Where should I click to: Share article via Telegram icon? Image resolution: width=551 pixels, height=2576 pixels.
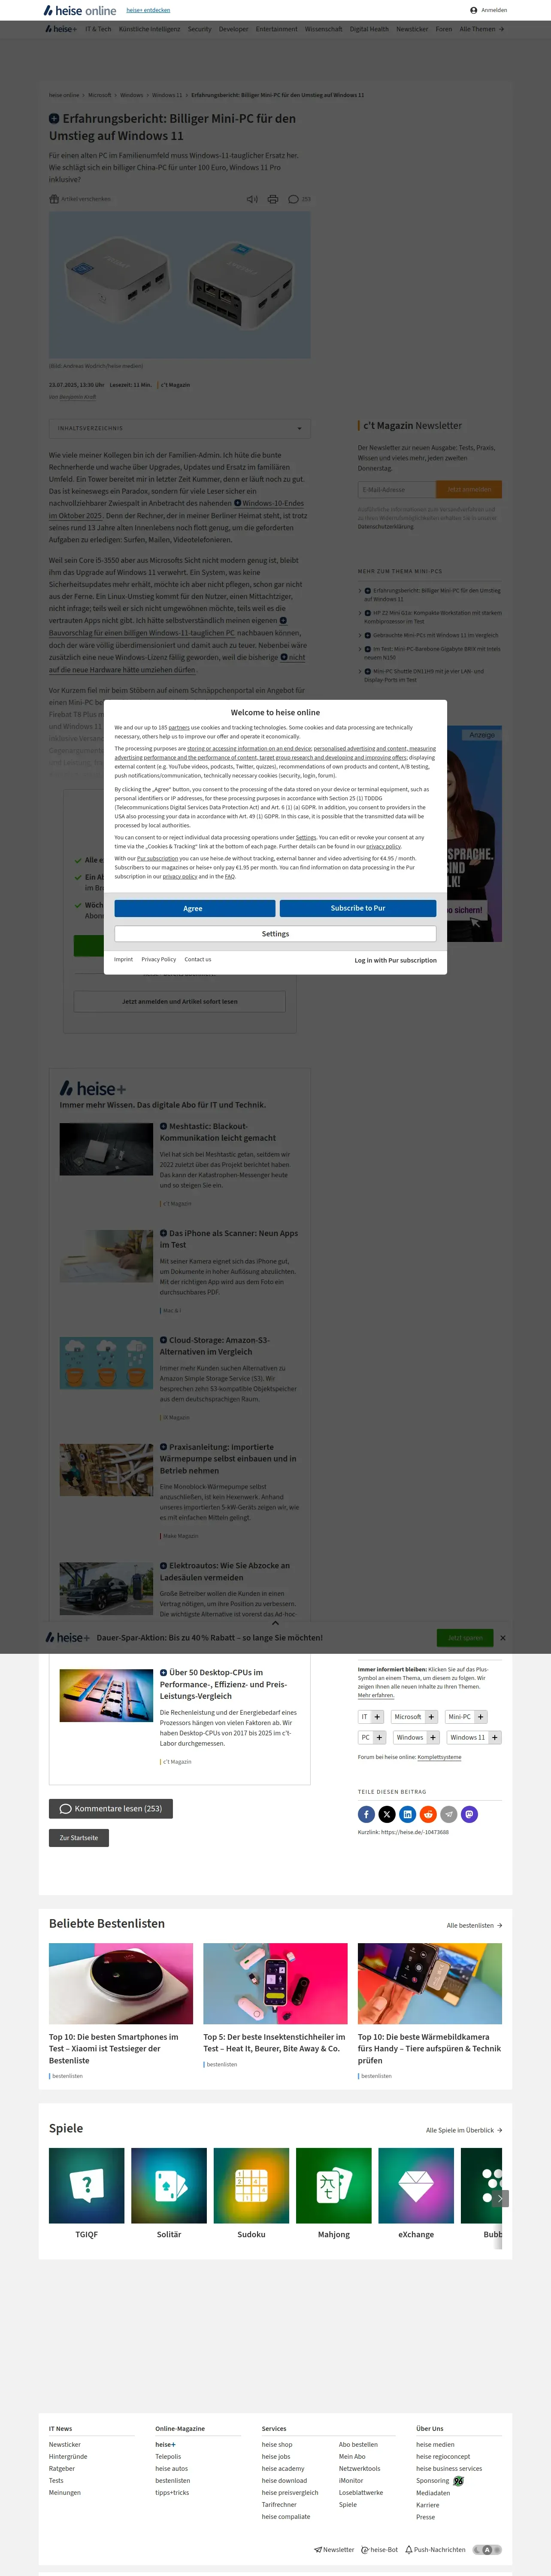click(448, 1814)
